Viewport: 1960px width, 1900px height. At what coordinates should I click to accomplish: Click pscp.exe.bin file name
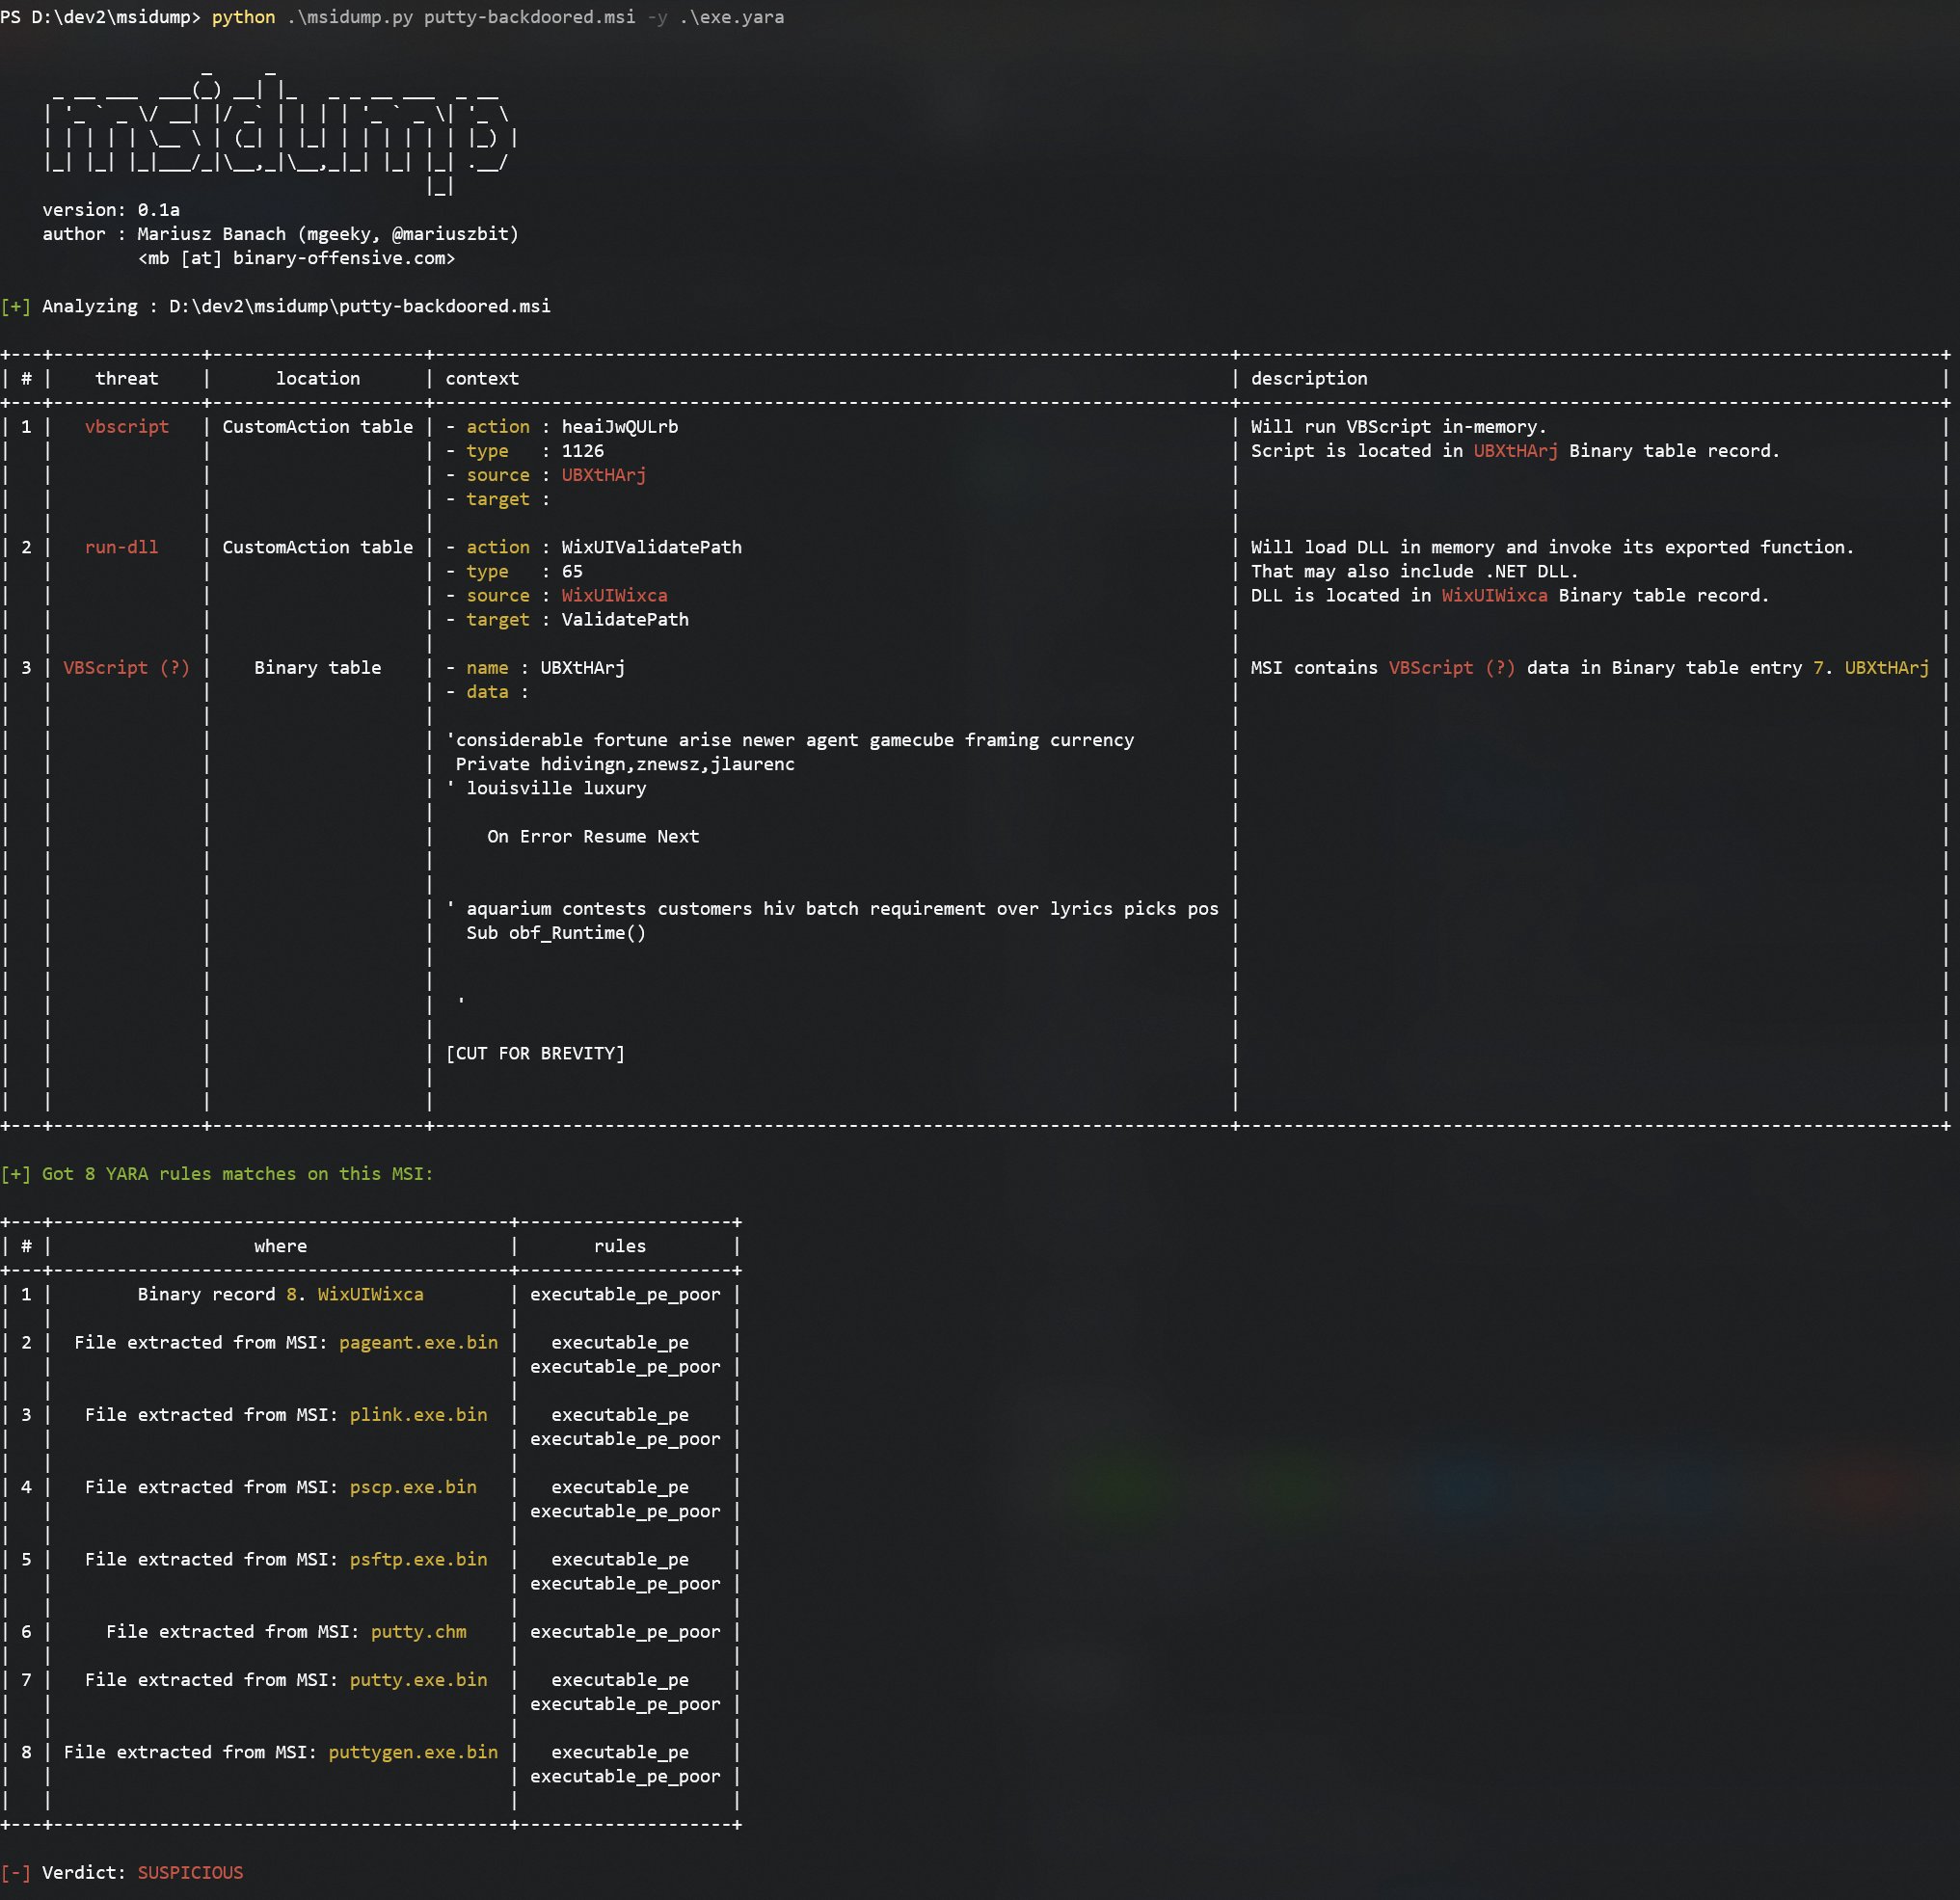point(413,1486)
